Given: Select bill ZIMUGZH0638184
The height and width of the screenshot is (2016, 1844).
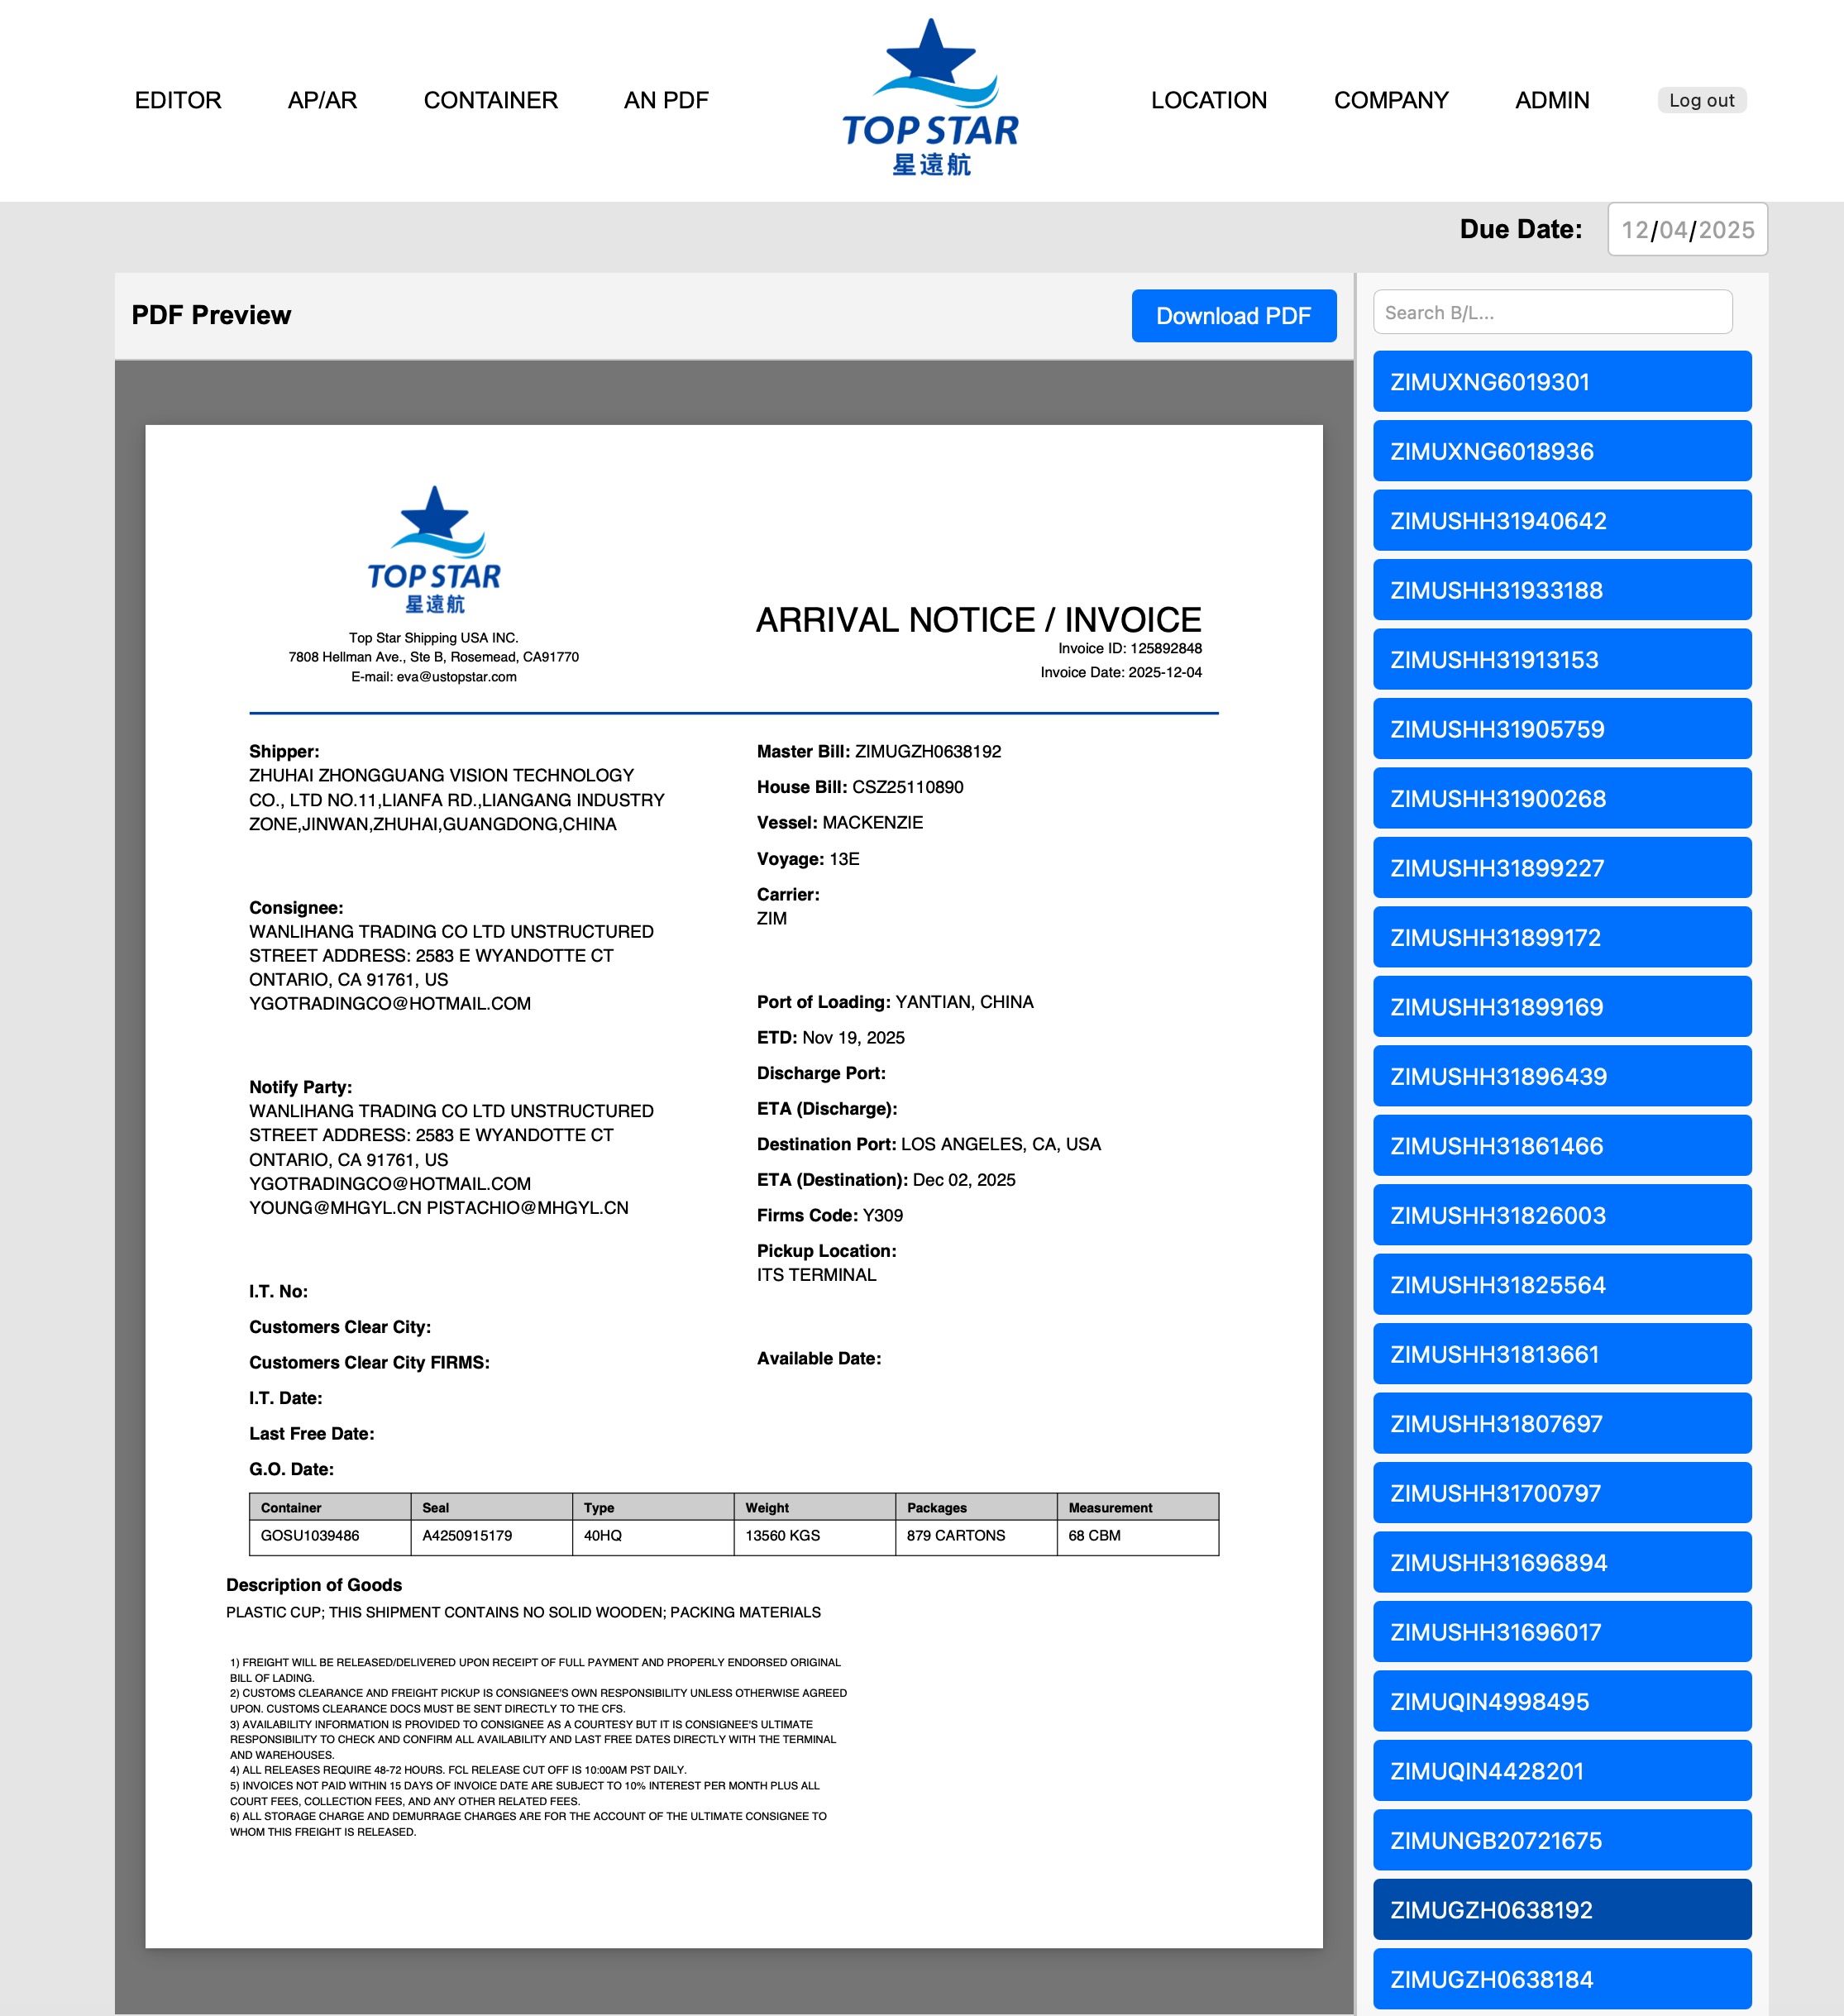Looking at the screenshot, I should tap(1561, 1979).
